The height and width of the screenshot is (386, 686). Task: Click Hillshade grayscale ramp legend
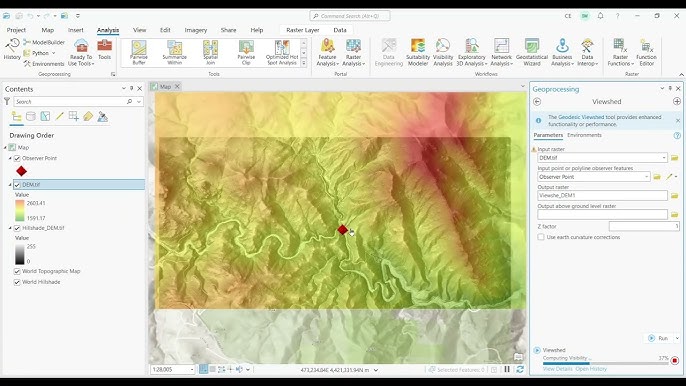(x=20, y=254)
